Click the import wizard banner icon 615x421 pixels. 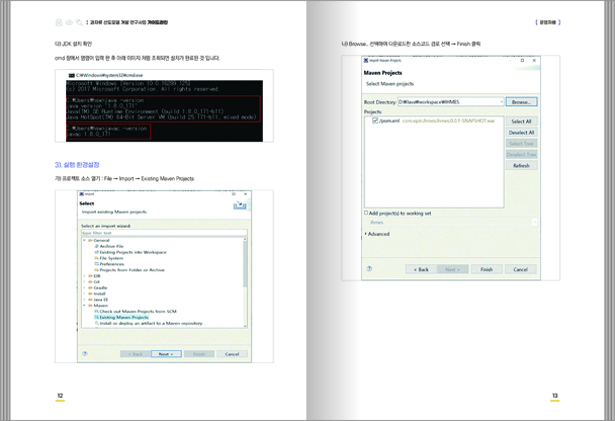pos(240,205)
